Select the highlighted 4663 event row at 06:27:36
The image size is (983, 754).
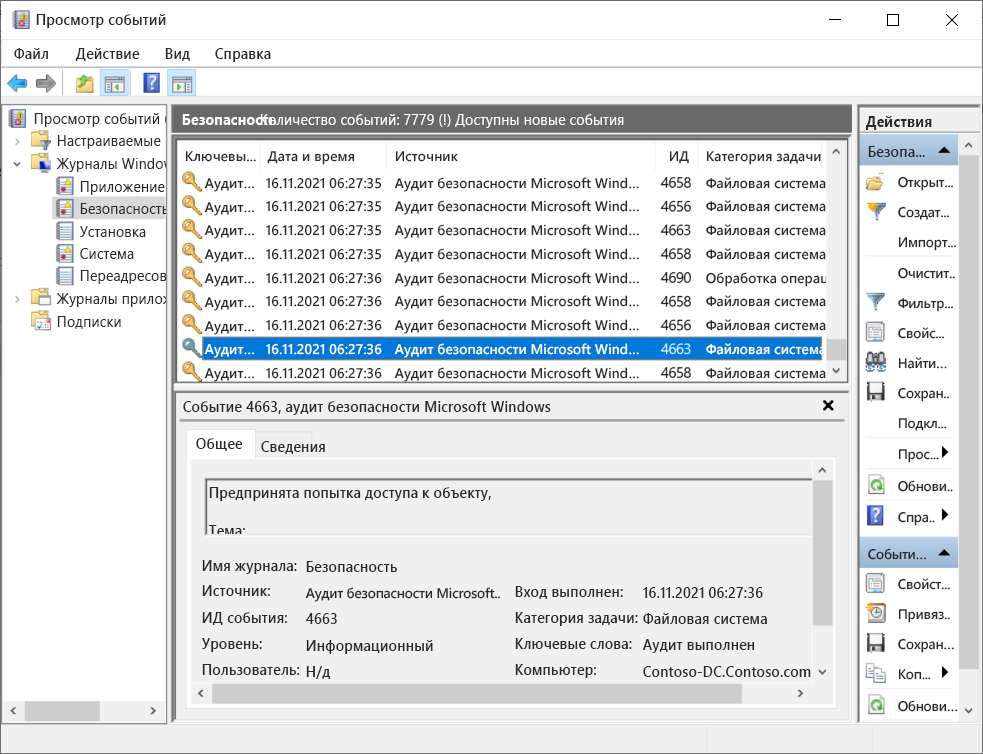503,349
